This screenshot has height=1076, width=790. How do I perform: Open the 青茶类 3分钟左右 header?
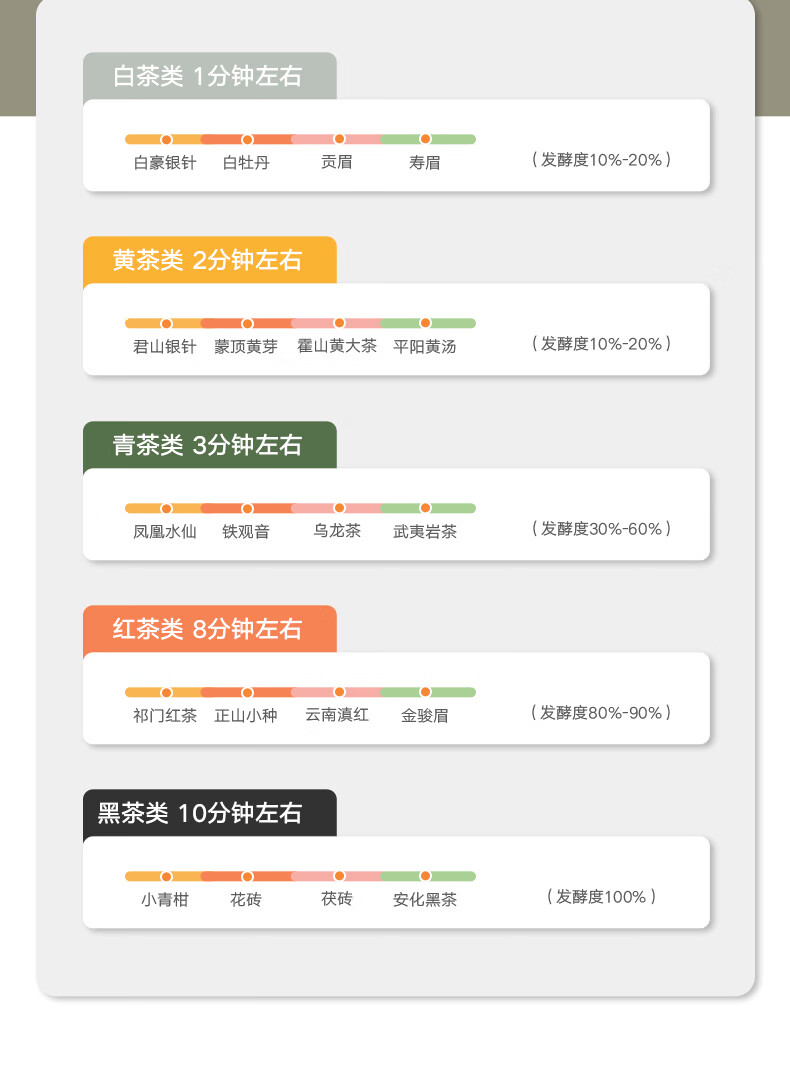click(x=209, y=445)
